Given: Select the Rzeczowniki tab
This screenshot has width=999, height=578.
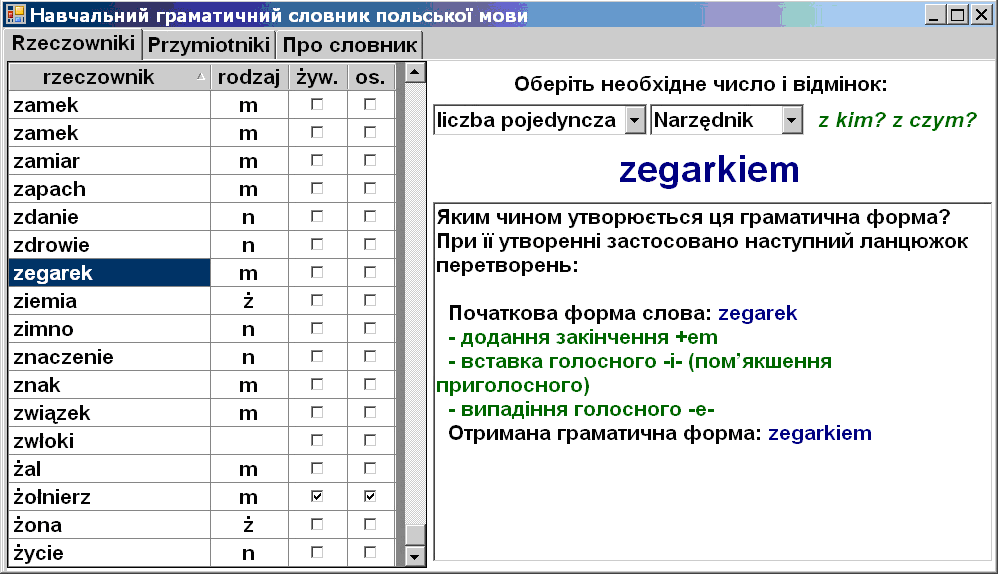Looking at the screenshot, I should point(74,44).
